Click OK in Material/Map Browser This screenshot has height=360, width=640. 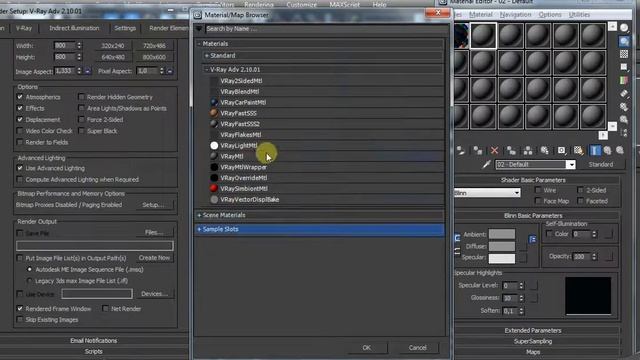coord(367,348)
